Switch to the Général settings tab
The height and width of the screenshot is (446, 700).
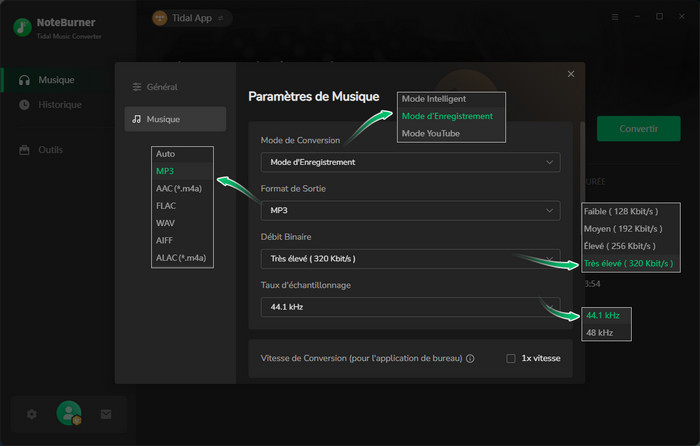click(160, 87)
